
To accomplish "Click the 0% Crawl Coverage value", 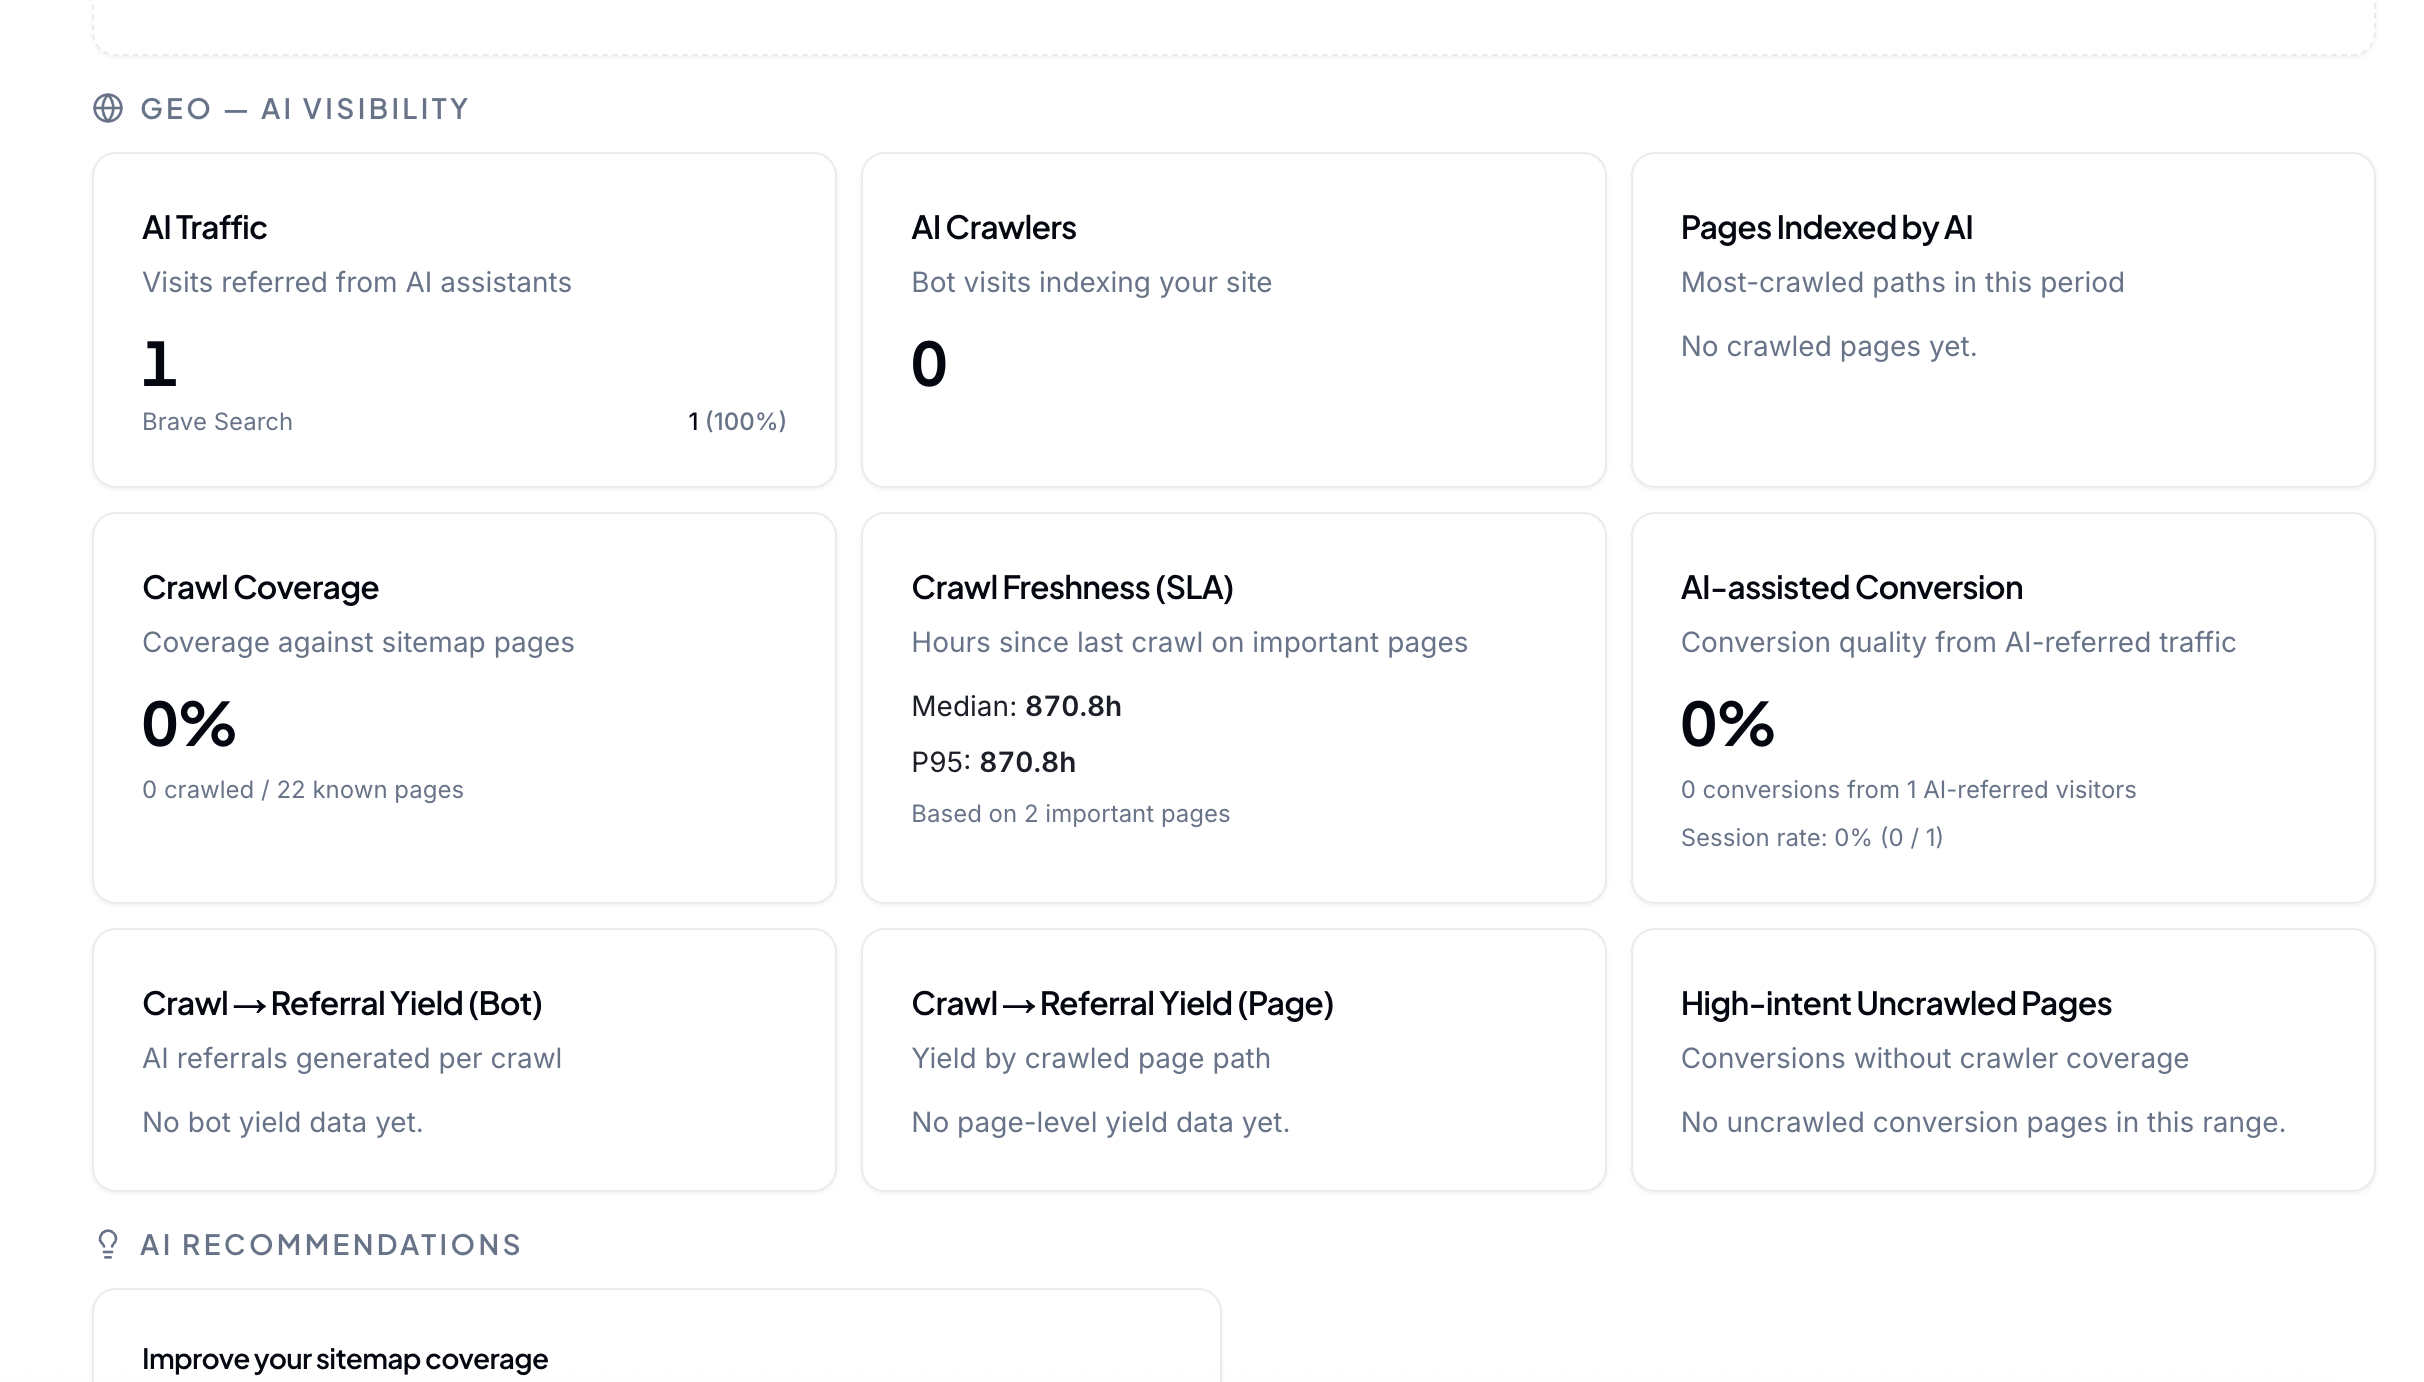I will [188, 726].
